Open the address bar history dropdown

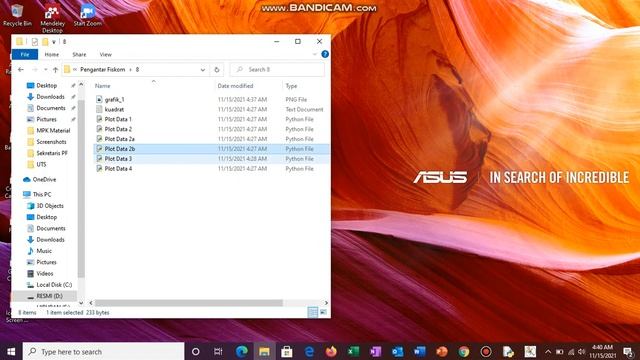pyautogui.click(x=202, y=70)
